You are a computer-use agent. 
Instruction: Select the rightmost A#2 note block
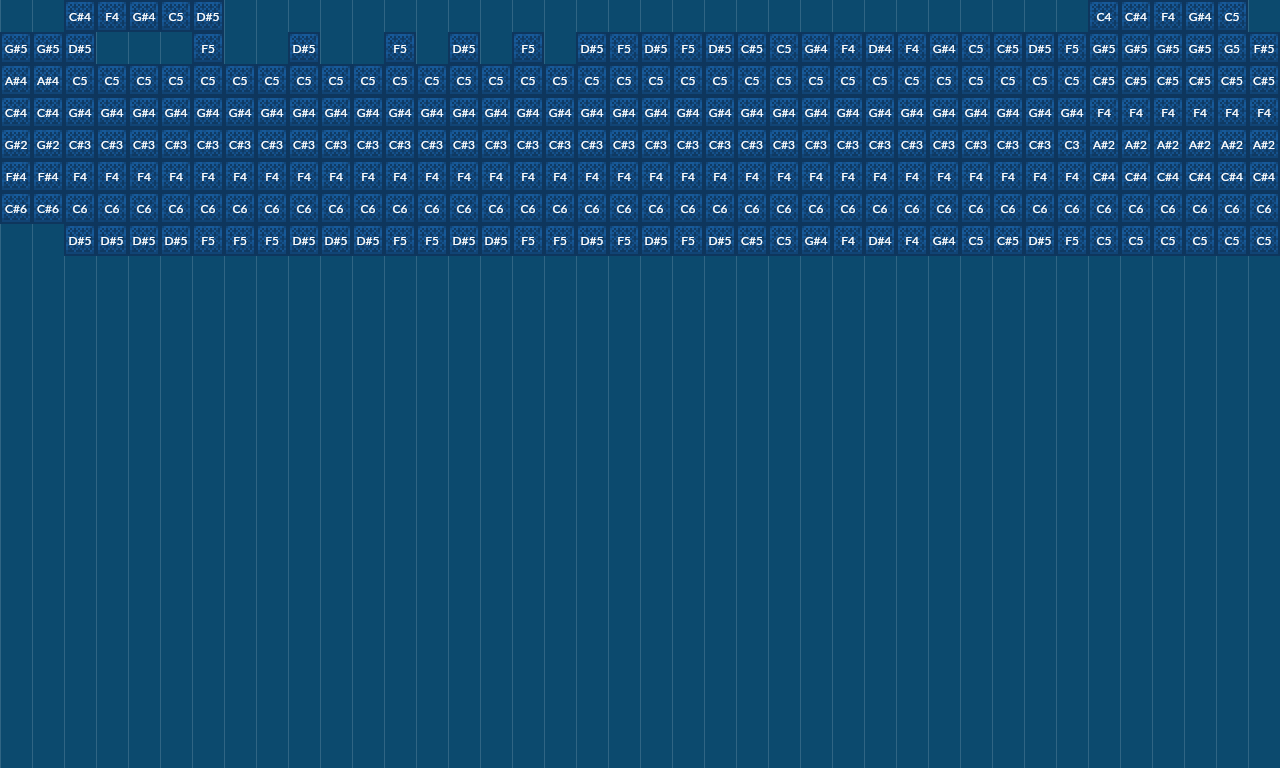1263,145
